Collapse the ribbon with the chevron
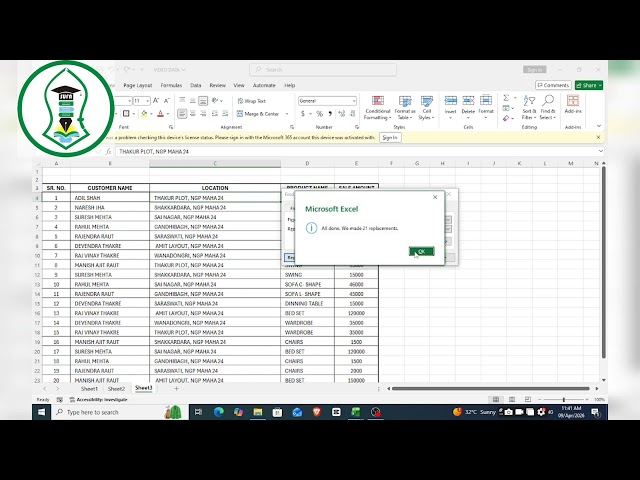 point(599,126)
